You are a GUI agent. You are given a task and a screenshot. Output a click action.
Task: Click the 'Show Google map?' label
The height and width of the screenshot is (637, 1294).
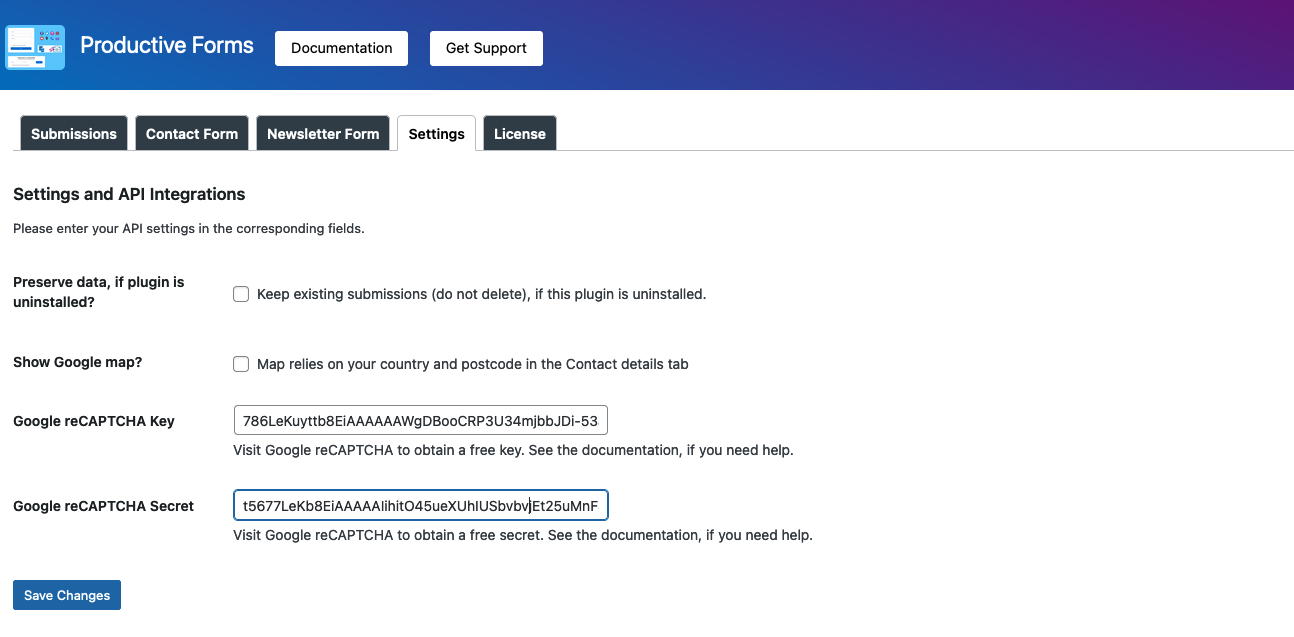coord(78,362)
